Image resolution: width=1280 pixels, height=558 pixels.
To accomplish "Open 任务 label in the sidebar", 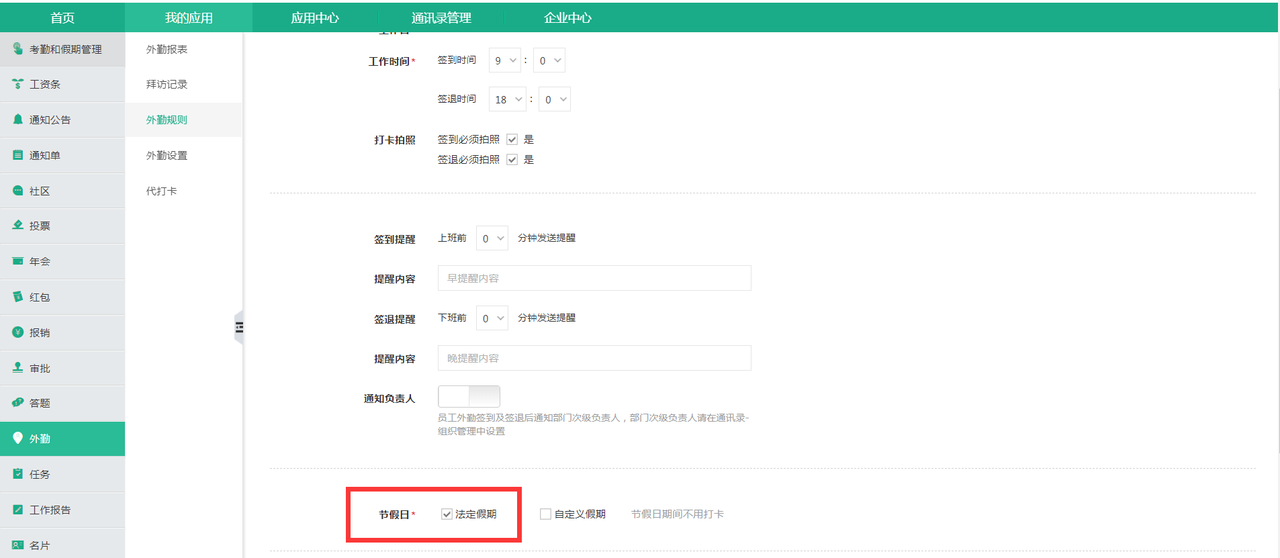I will click(40, 475).
